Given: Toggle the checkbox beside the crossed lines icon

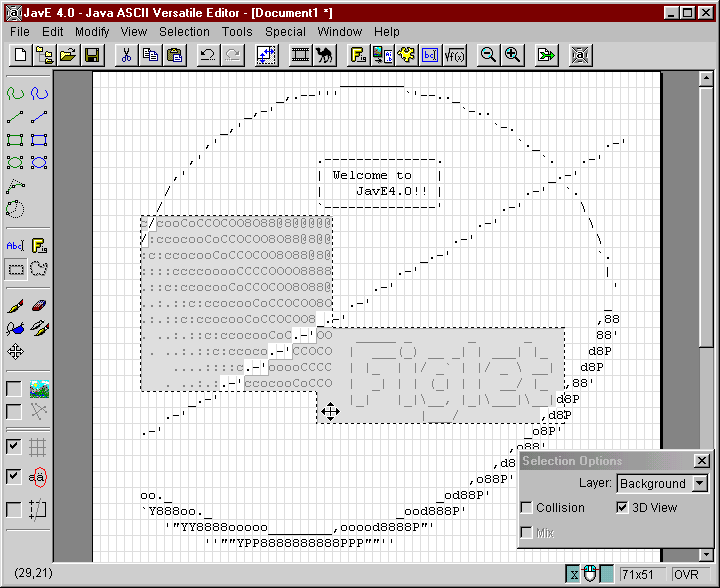Looking at the screenshot, I should coord(14,412).
